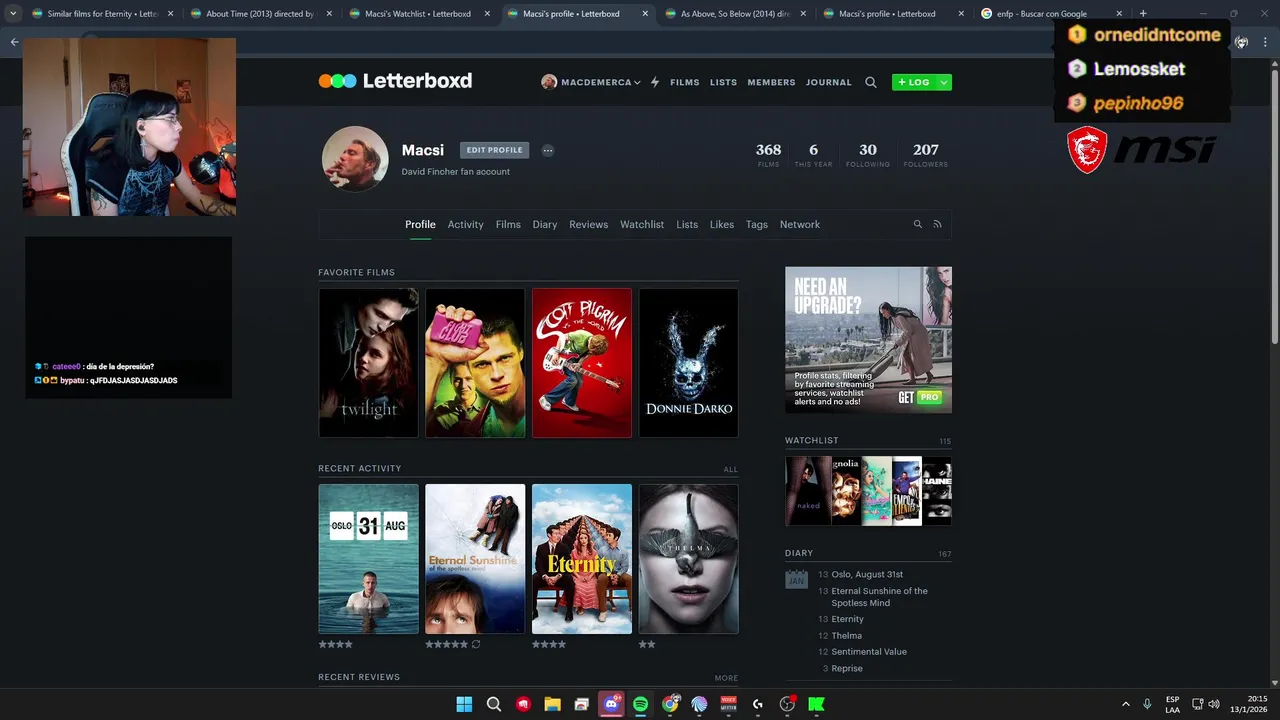Image resolution: width=1280 pixels, height=720 pixels.
Task: Open Voicemeeter from the taskbar
Action: (x=728, y=704)
